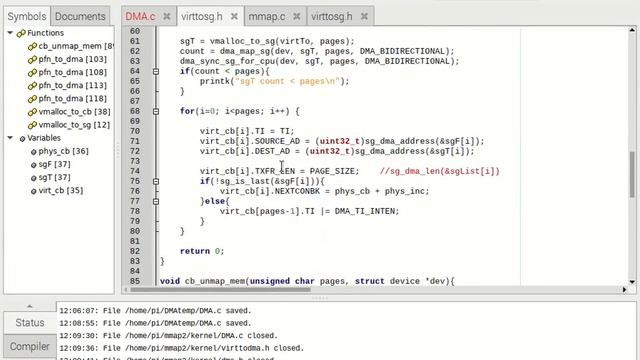Jump to pfn_to_dma [108] symbol
640x360 pixels.
coord(73,72)
